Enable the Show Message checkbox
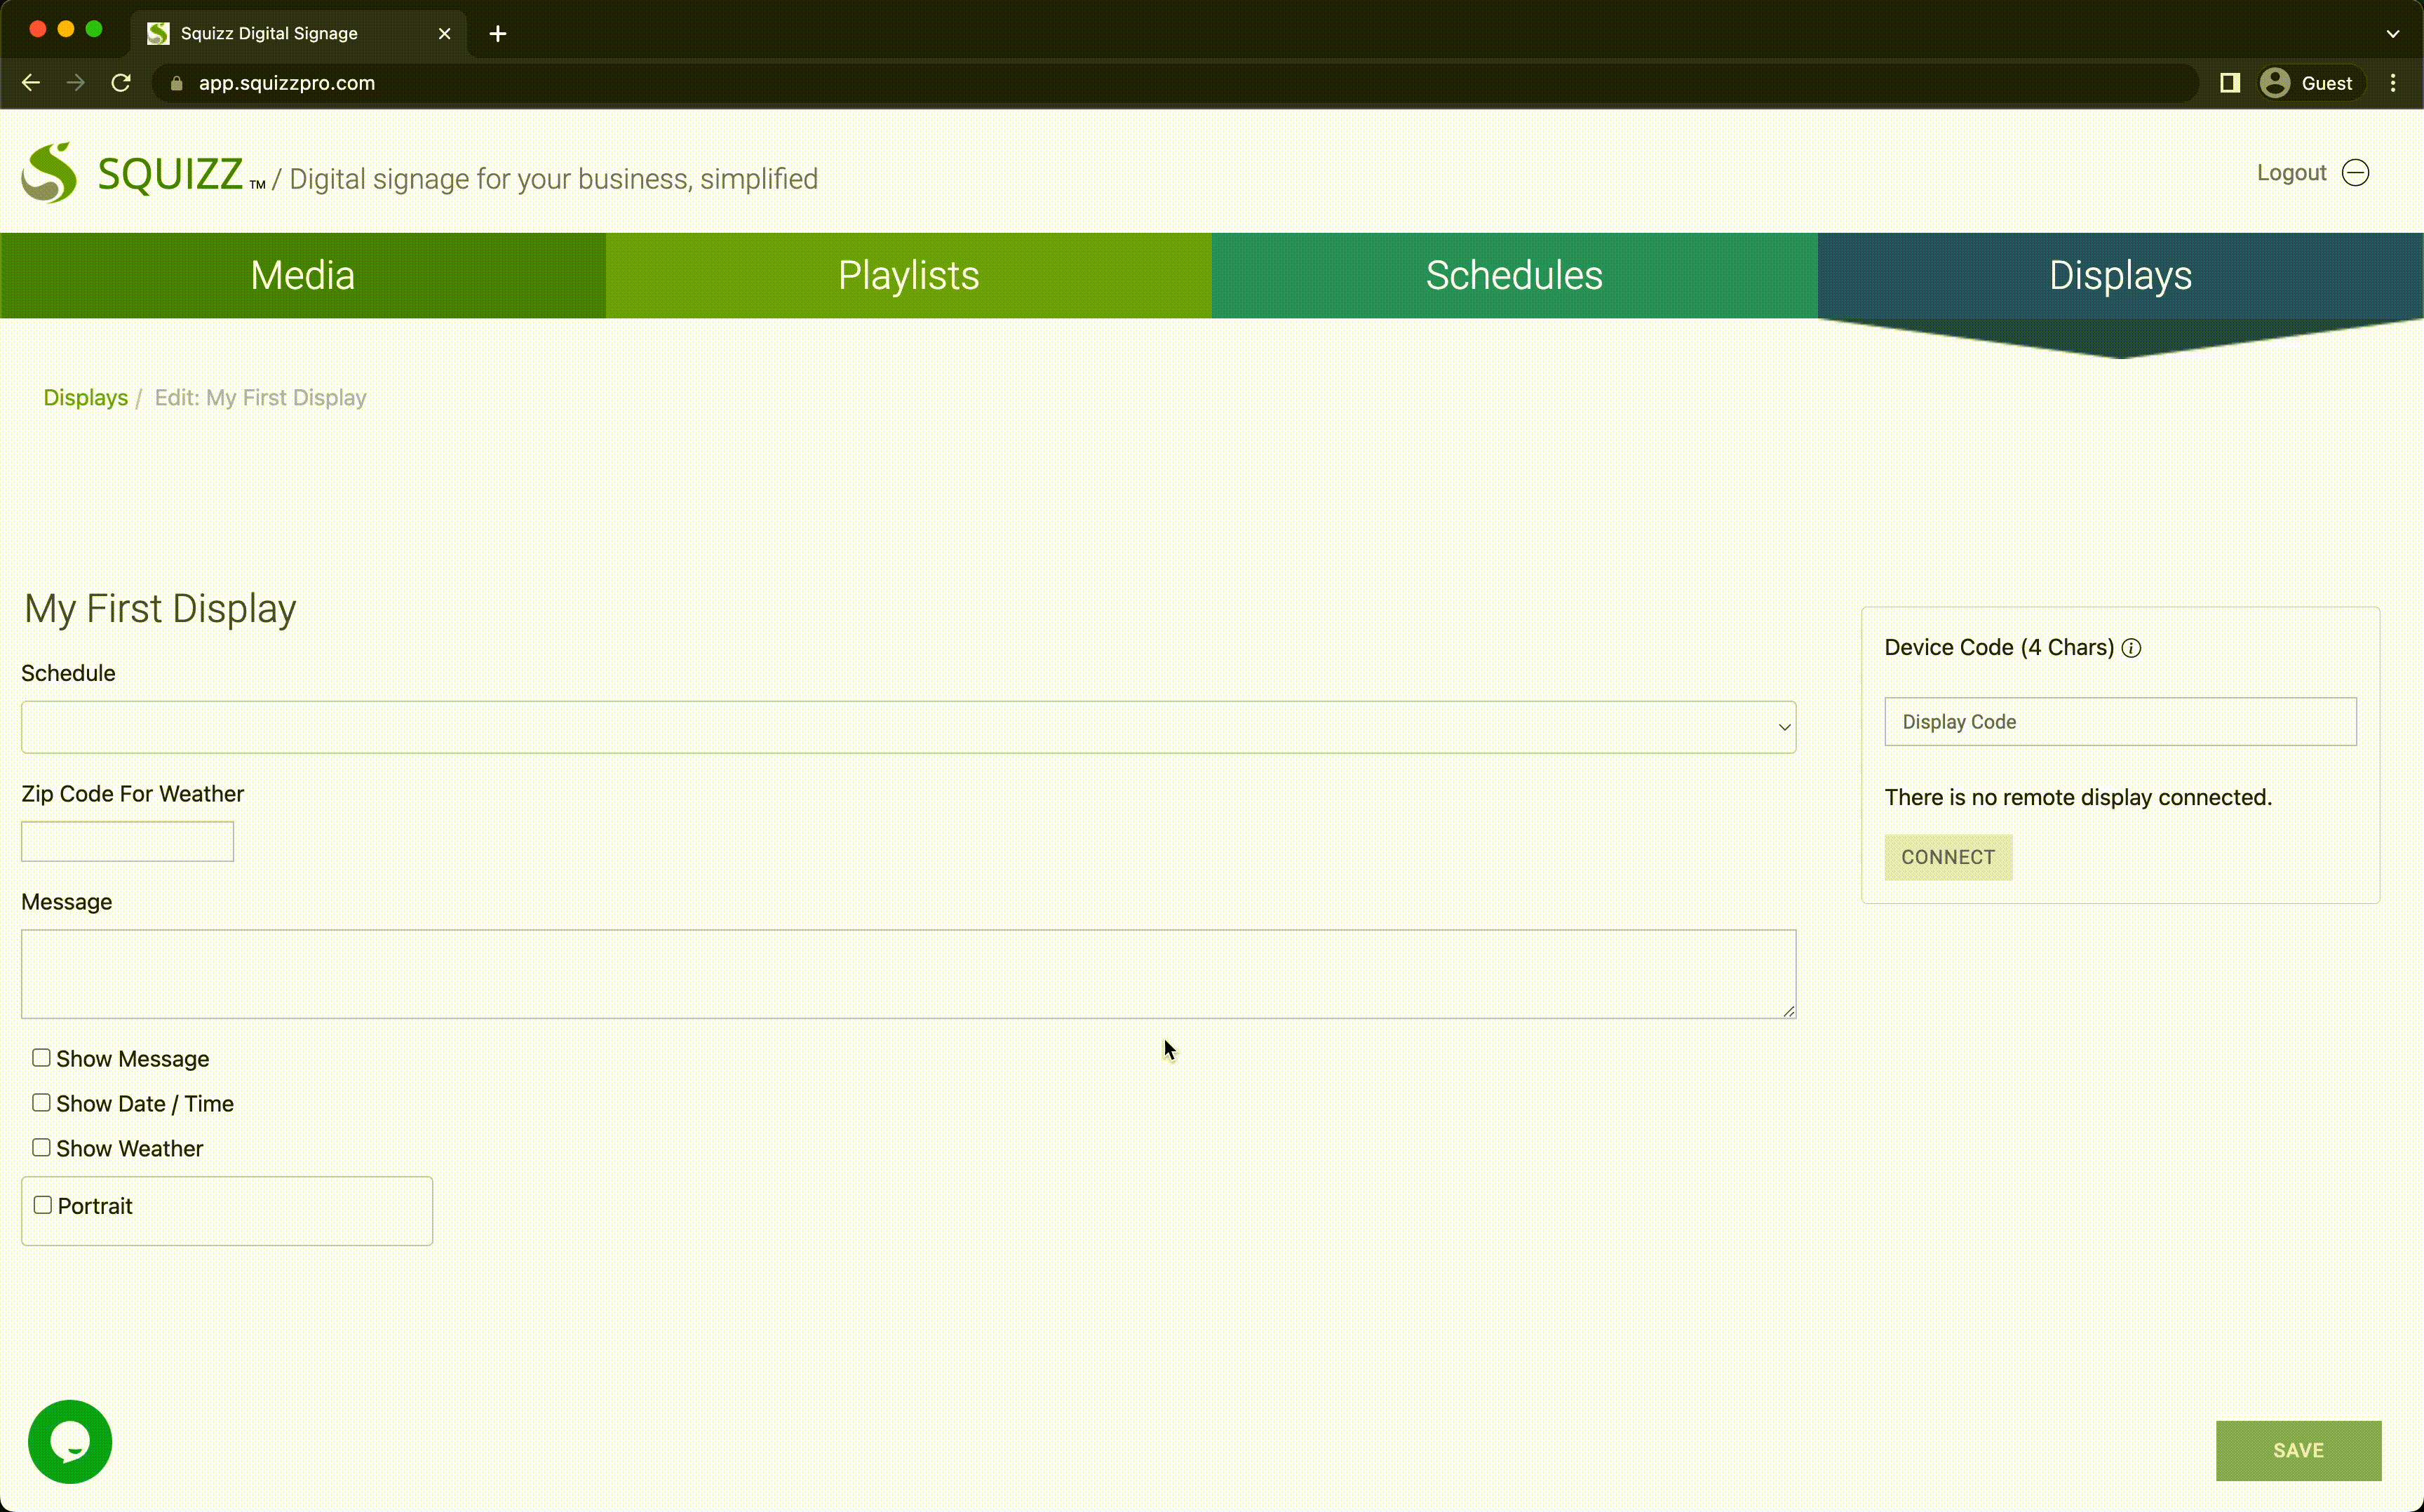The height and width of the screenshot is (1512, 2424). coord(41,1057)
